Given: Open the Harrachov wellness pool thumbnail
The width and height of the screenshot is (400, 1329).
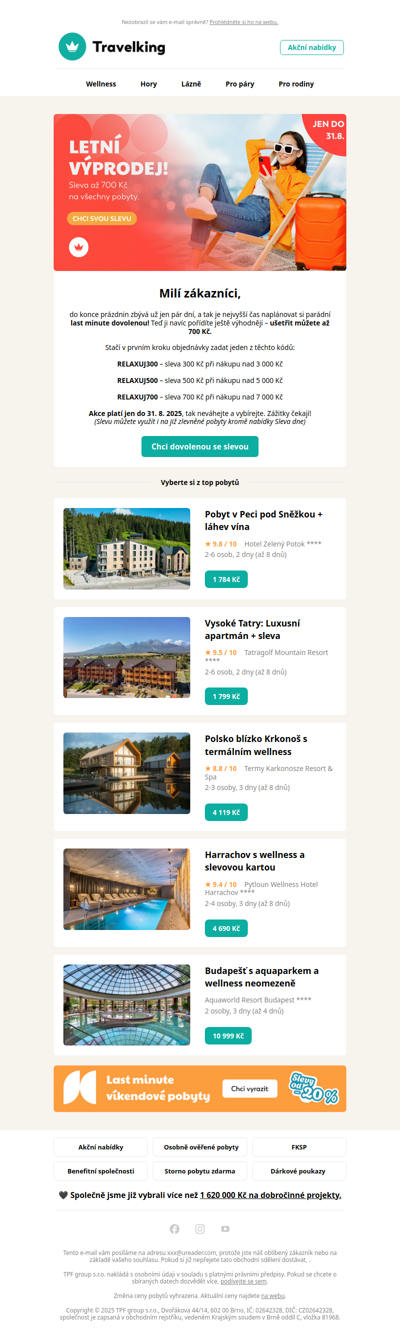Looking at the screenshot, I should pos(127,889).
